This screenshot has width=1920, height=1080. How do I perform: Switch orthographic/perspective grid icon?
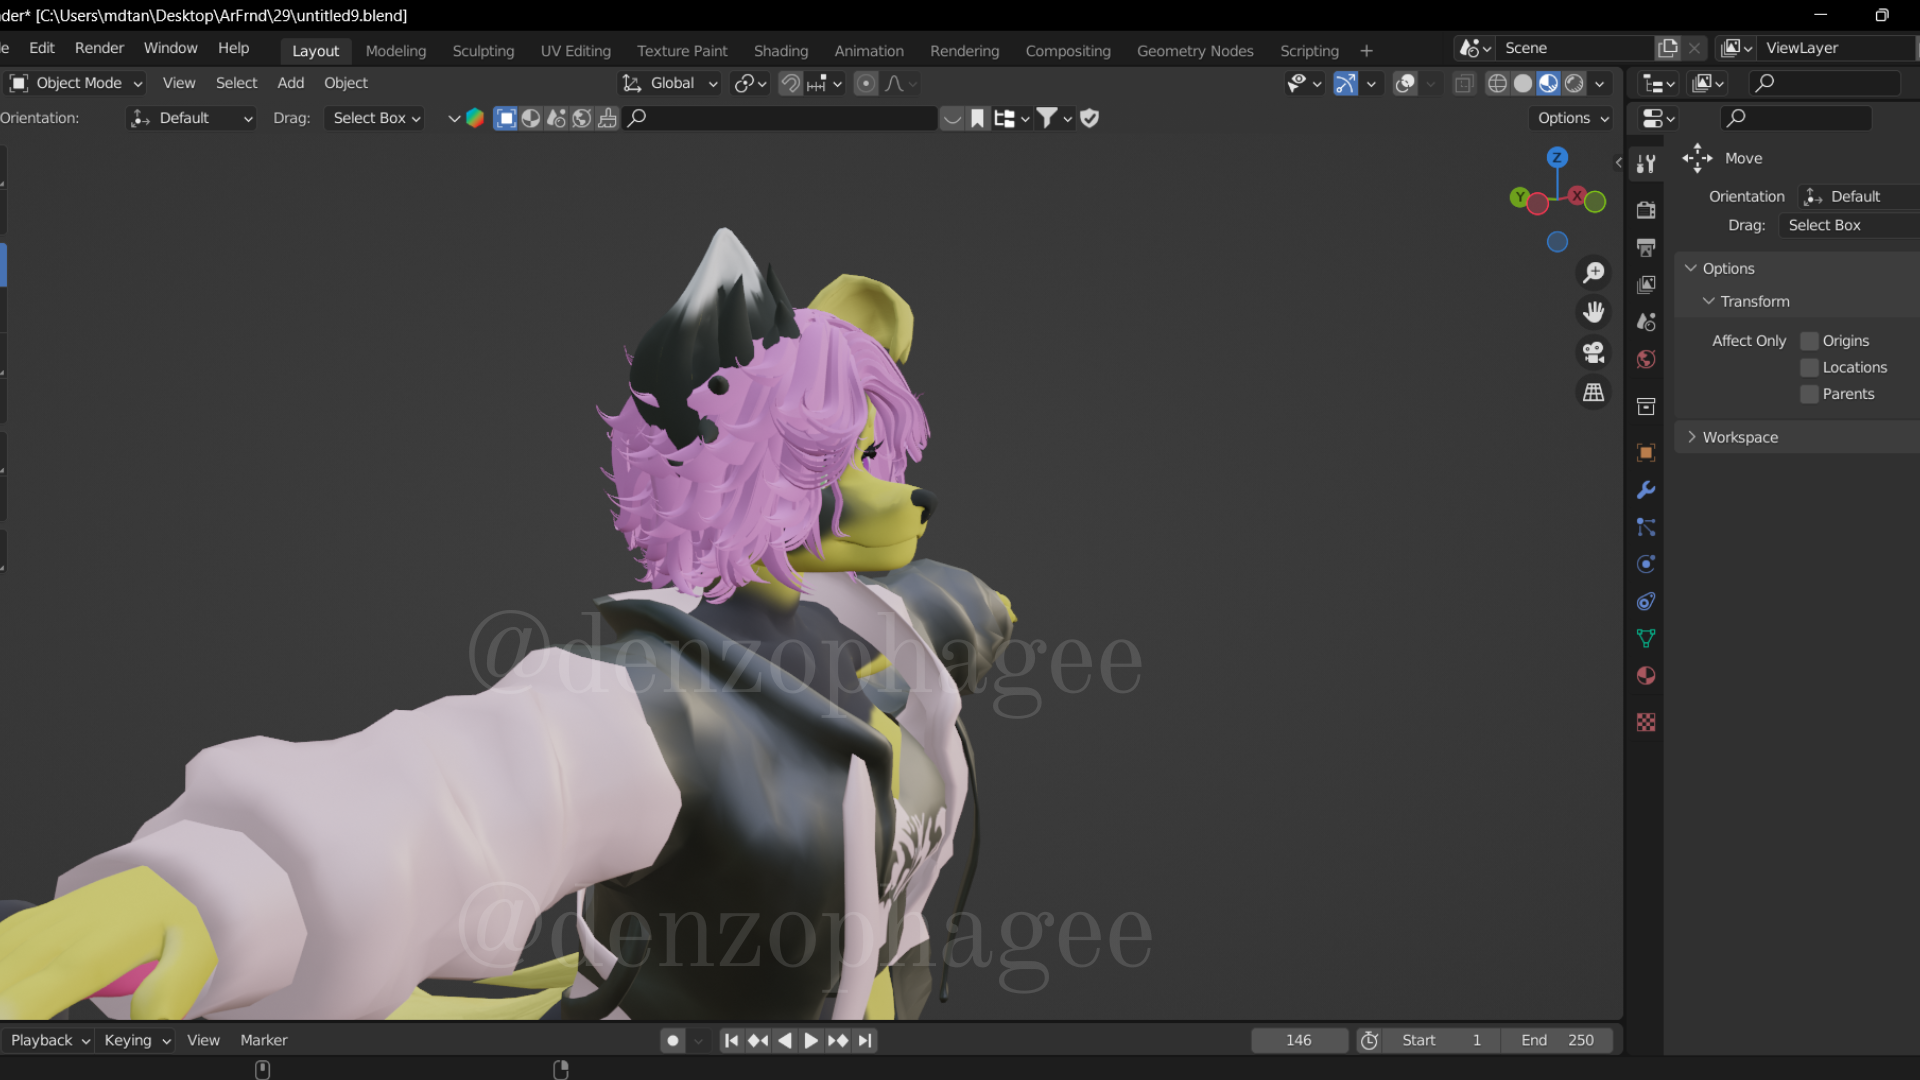(1594, 393)
